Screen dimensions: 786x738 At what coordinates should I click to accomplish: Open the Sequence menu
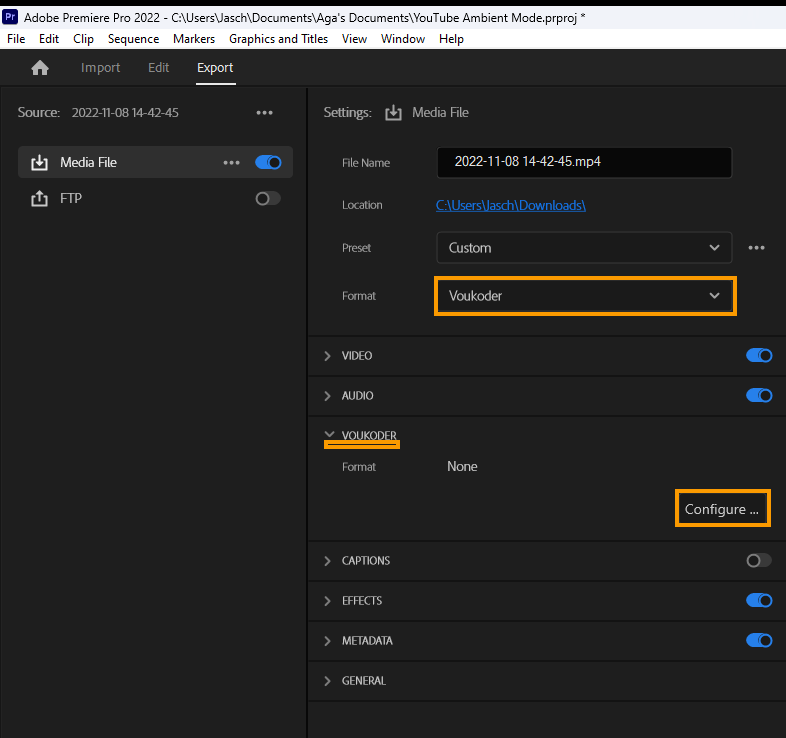pyautogui.click(x=133, y=39)
